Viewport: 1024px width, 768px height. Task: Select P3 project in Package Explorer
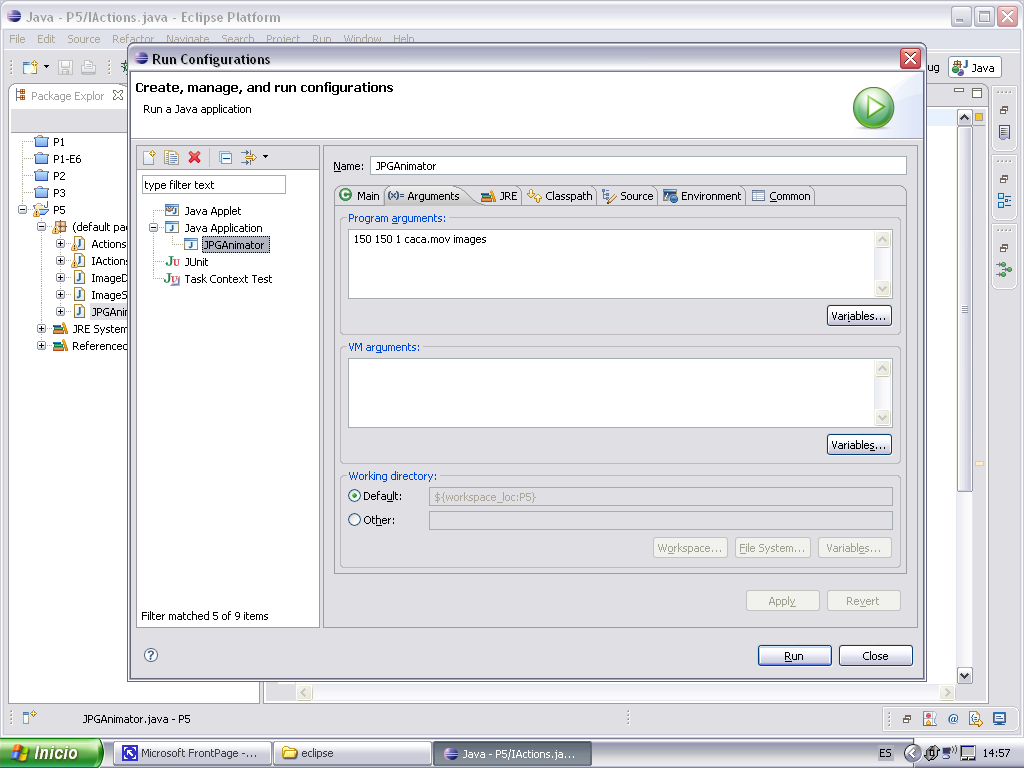click(x=50, y=193)
